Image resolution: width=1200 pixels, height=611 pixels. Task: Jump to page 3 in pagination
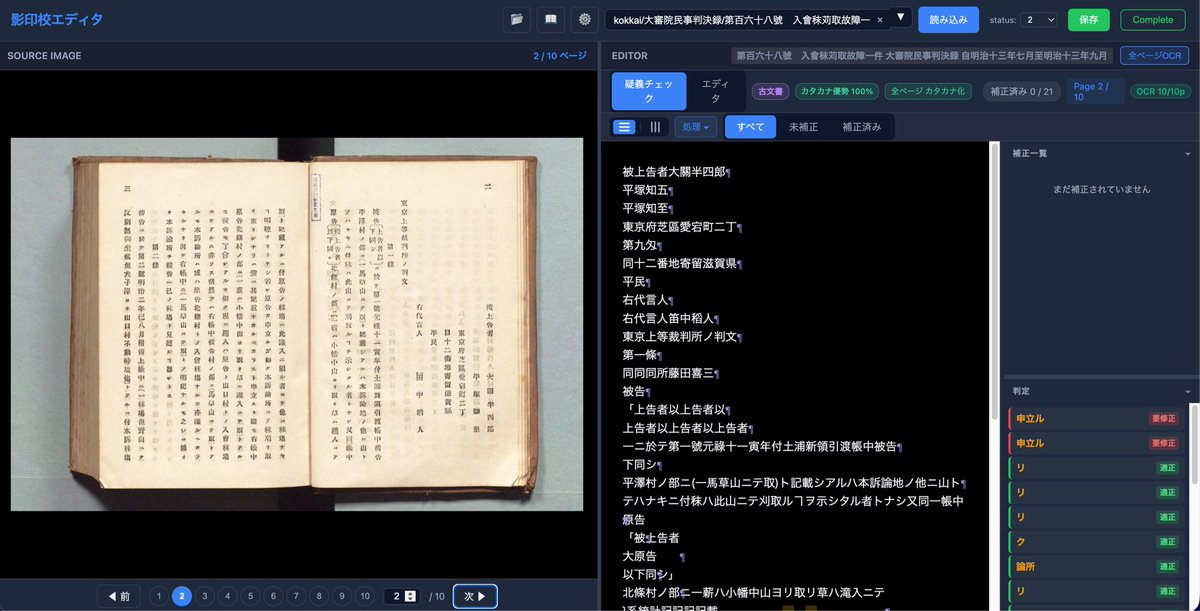(x=204, y=596)
